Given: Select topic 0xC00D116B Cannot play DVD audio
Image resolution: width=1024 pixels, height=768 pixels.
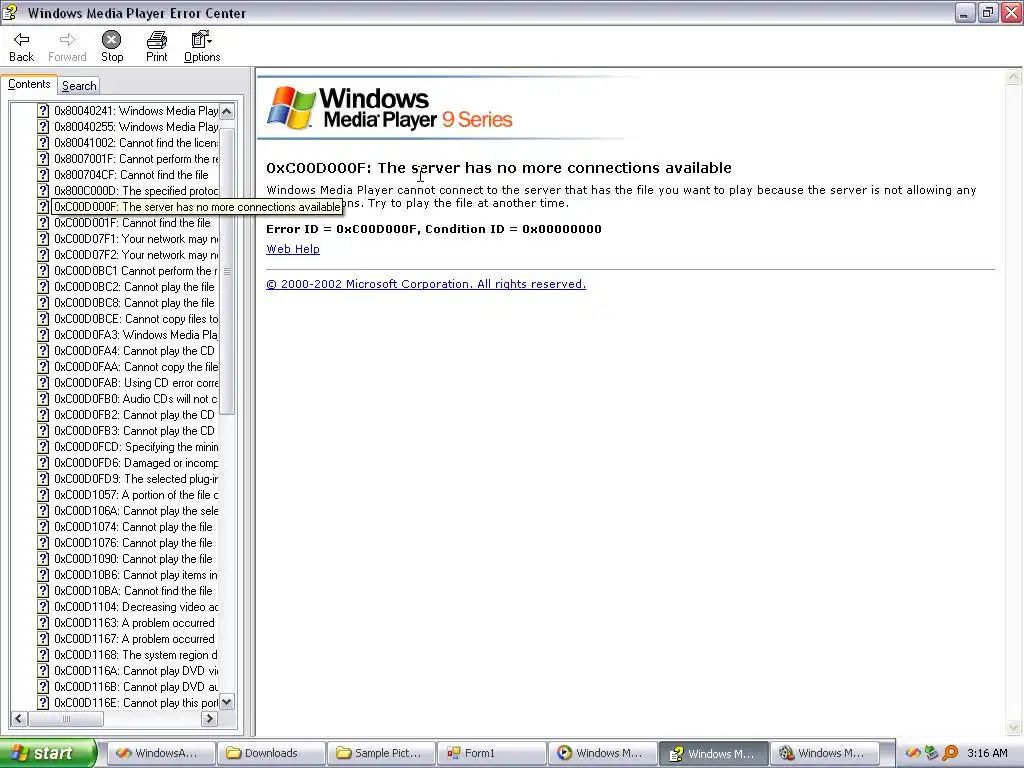Looking at the screenshot, I should click(x=136, y=687).
